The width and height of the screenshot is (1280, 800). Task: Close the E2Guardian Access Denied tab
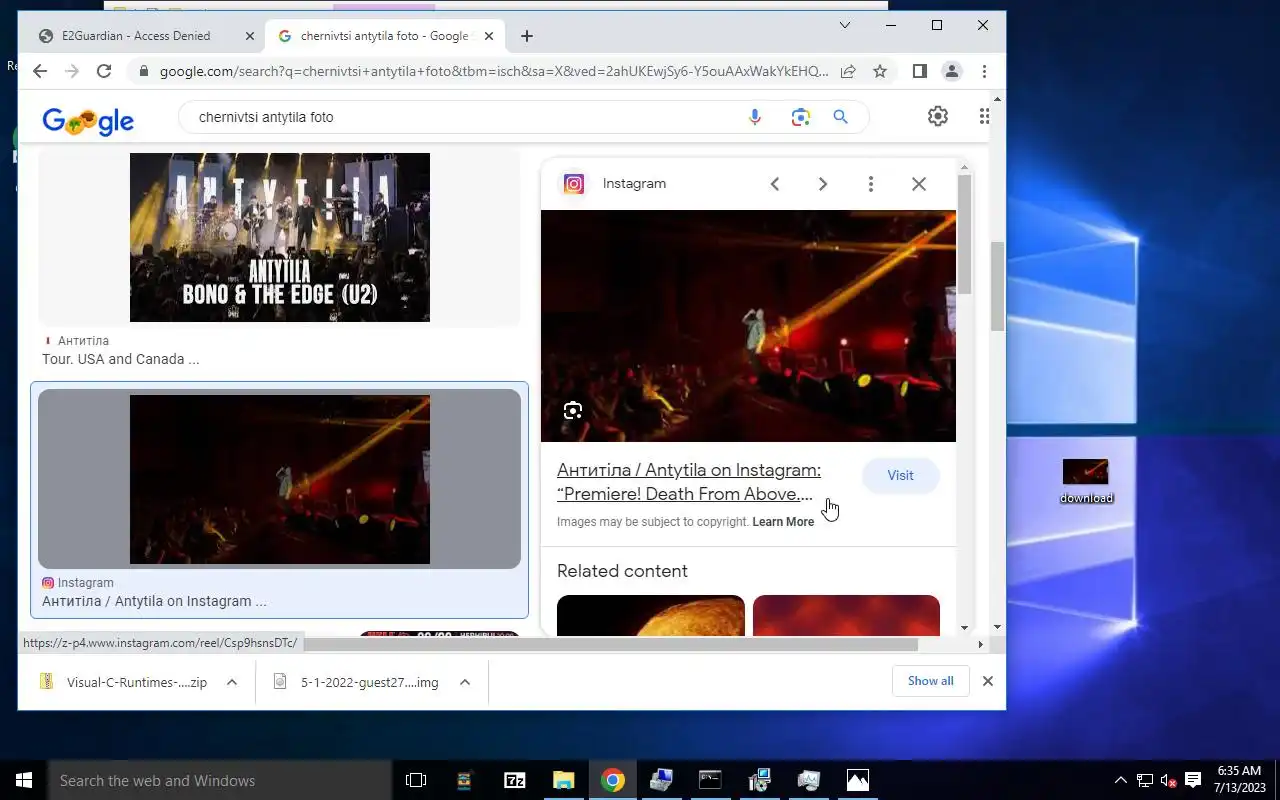click(250, 36)
